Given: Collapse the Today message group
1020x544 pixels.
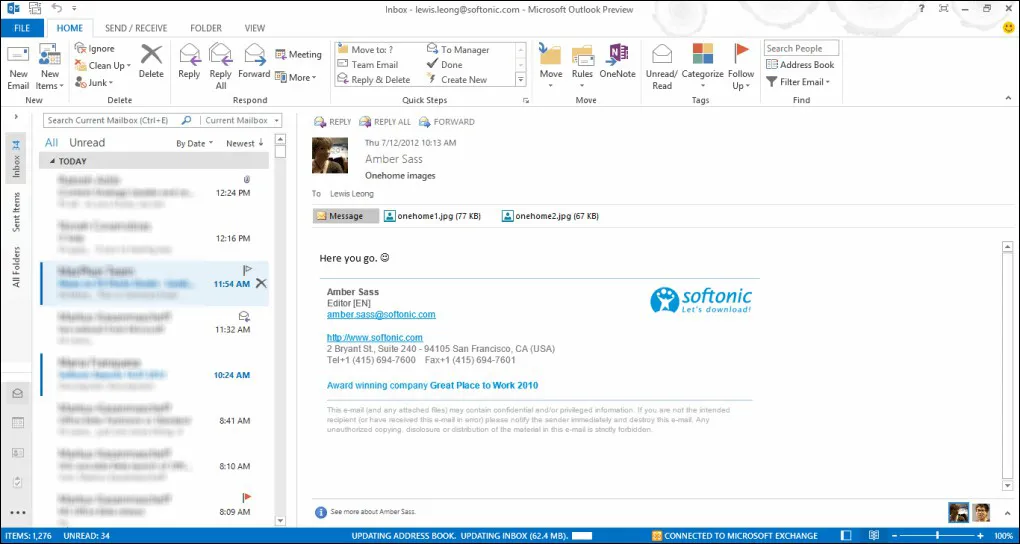Looking at the screenshot, I should (x=50, y=161).
